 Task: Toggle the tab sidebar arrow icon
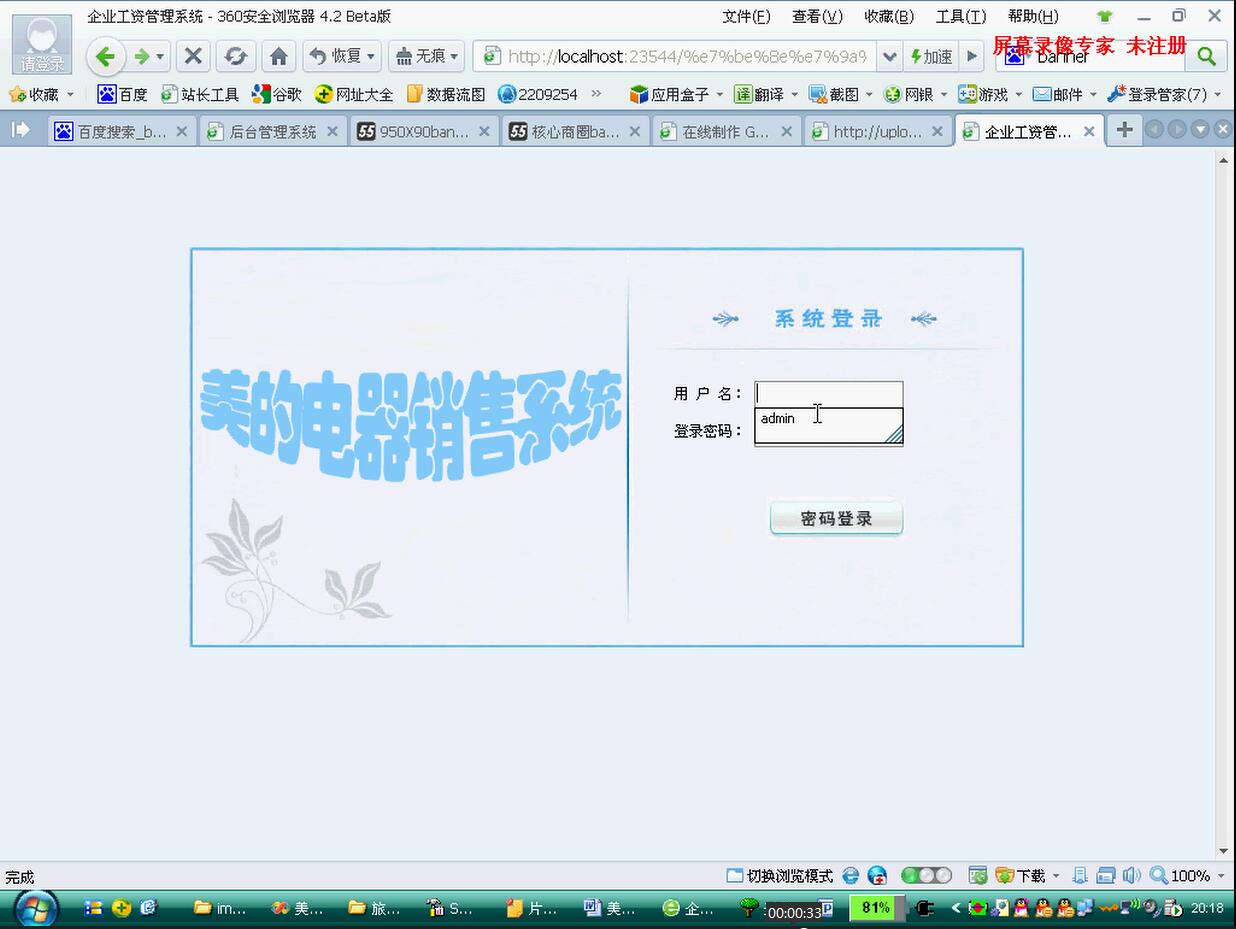20,130
